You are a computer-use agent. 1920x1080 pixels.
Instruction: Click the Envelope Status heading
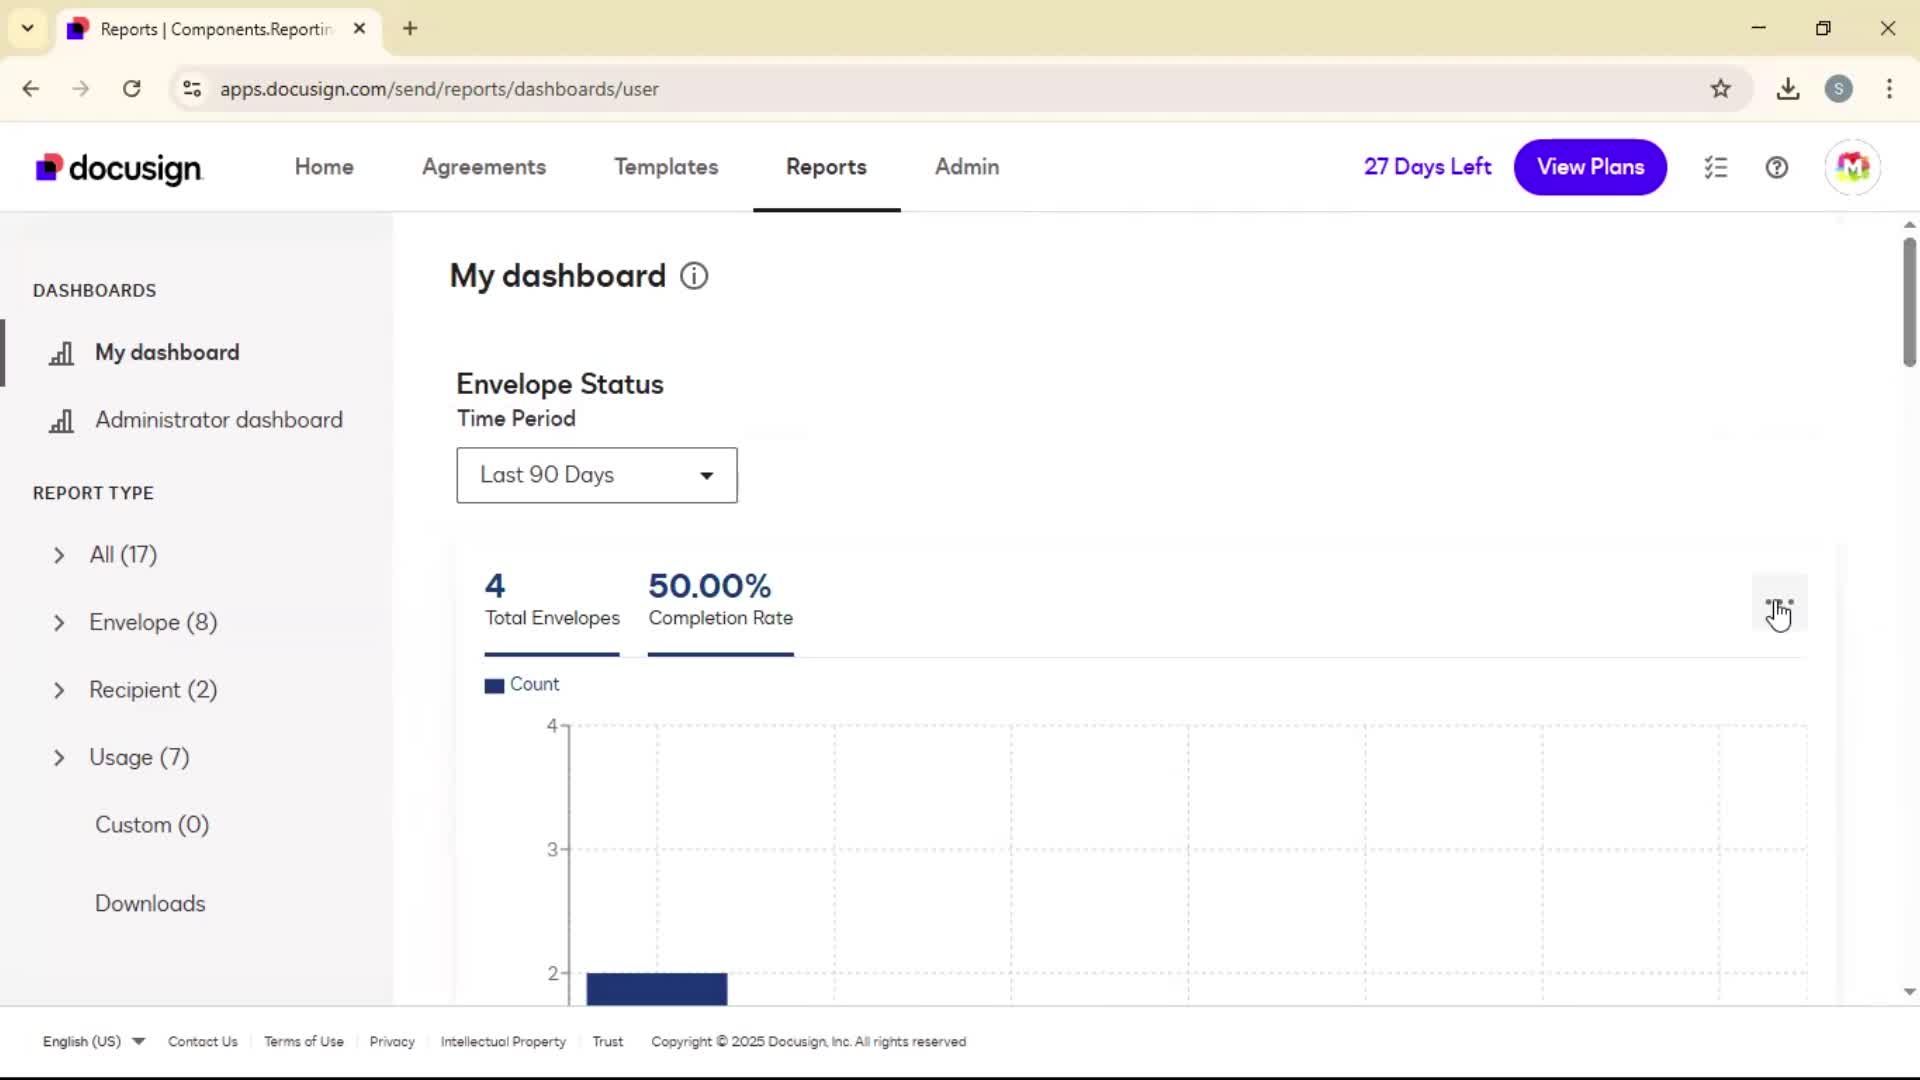coord(560,384)
